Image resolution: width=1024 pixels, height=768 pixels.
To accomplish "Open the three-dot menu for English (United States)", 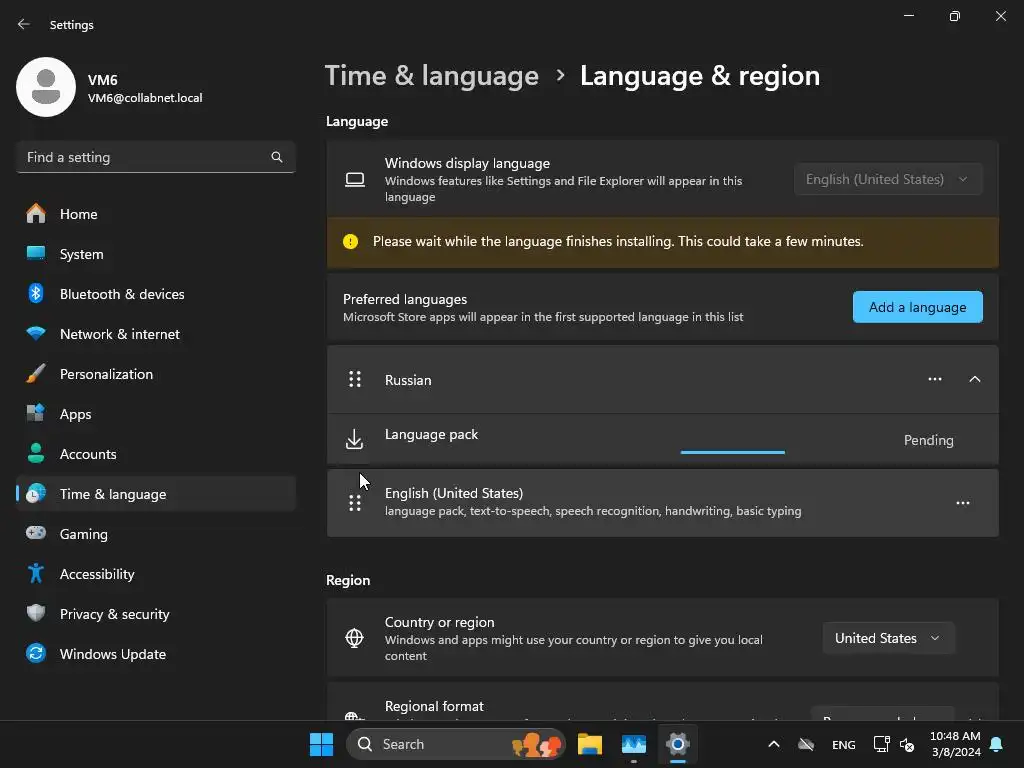I will pyautogui.click(x=963, y=503).
